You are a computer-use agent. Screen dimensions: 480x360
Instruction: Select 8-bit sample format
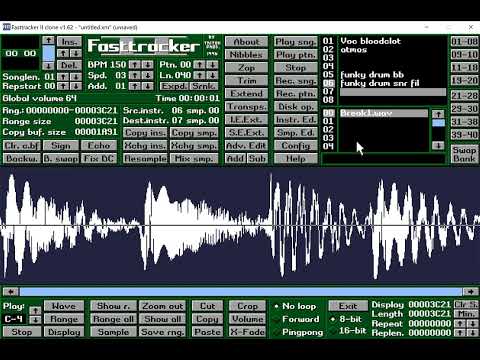[x=347, y=319]
